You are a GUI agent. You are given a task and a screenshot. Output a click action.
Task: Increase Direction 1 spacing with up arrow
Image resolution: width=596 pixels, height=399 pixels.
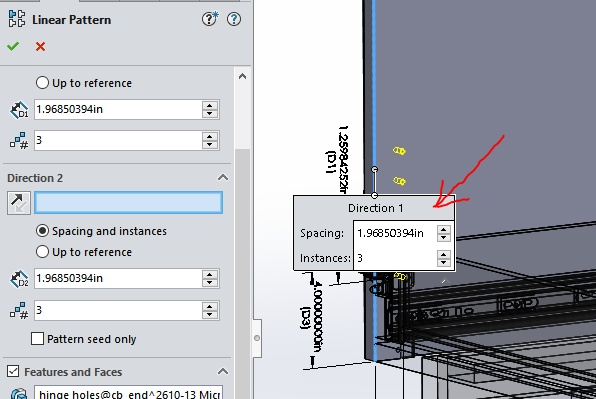[210, 105]
